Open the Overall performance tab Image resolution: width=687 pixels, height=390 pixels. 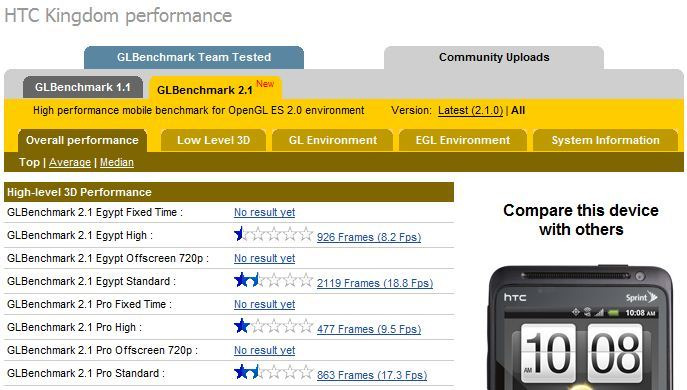point(82,140)
